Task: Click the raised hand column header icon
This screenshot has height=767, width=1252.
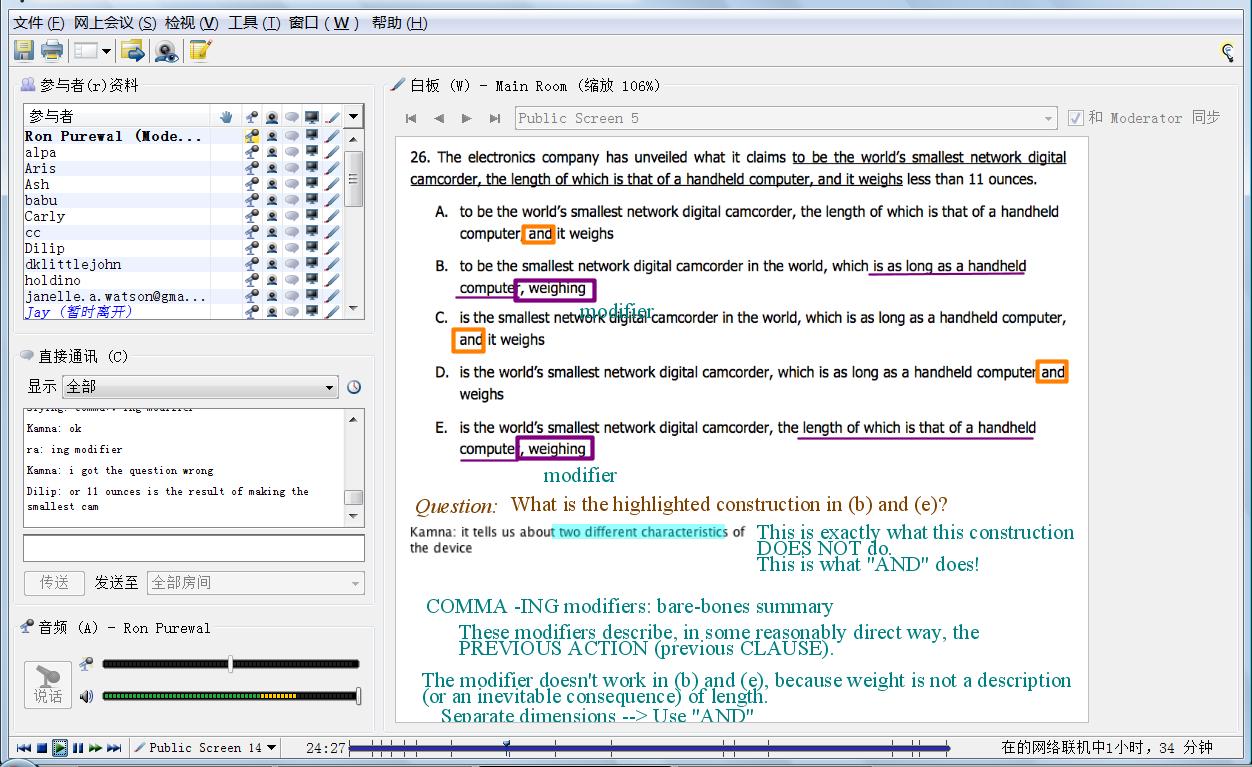Action: click(x=227, y=117)
